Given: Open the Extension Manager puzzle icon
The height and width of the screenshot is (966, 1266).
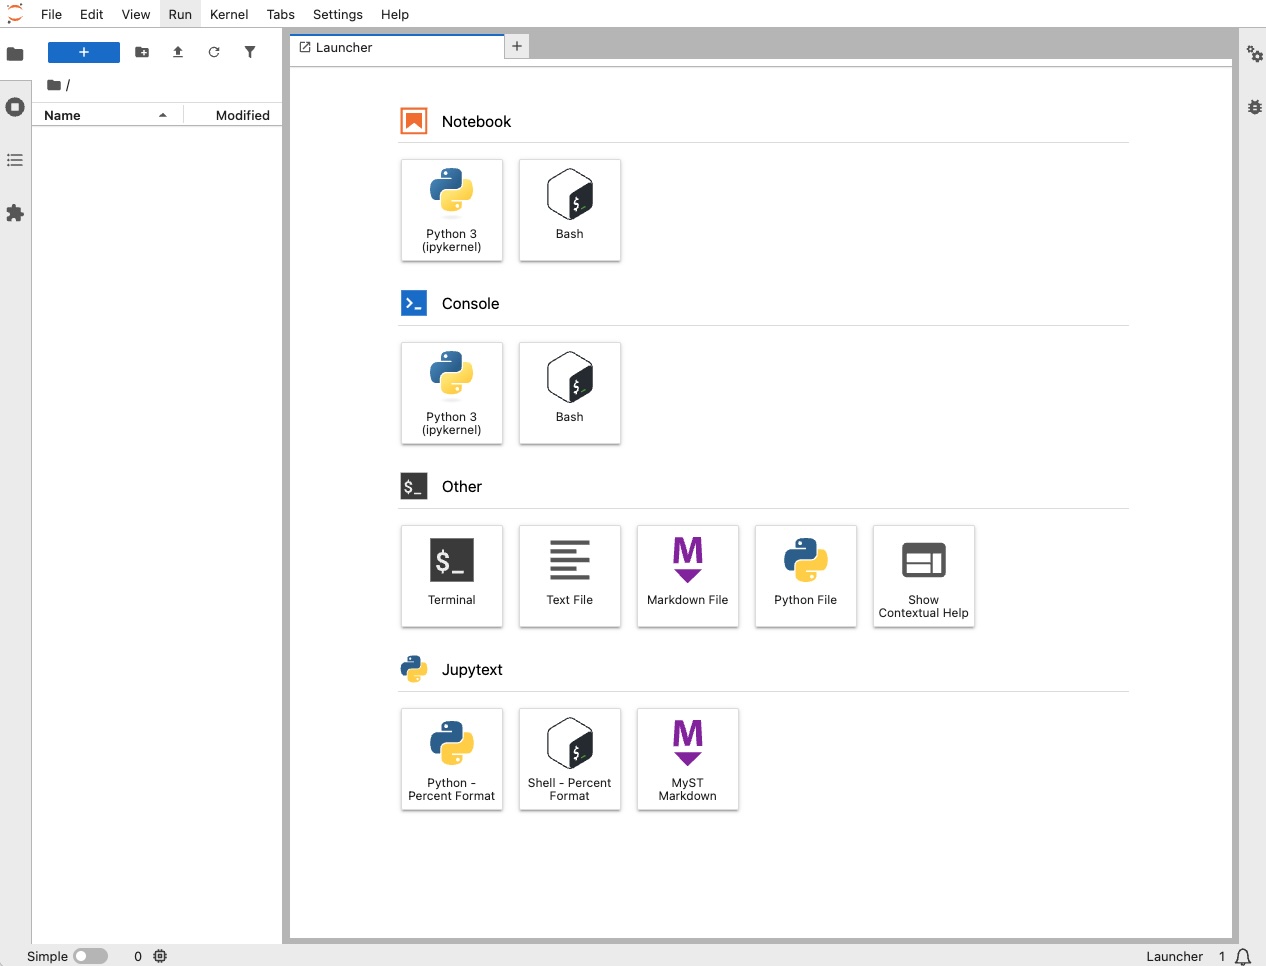Looking at the screenshot, I should [15, 213].
